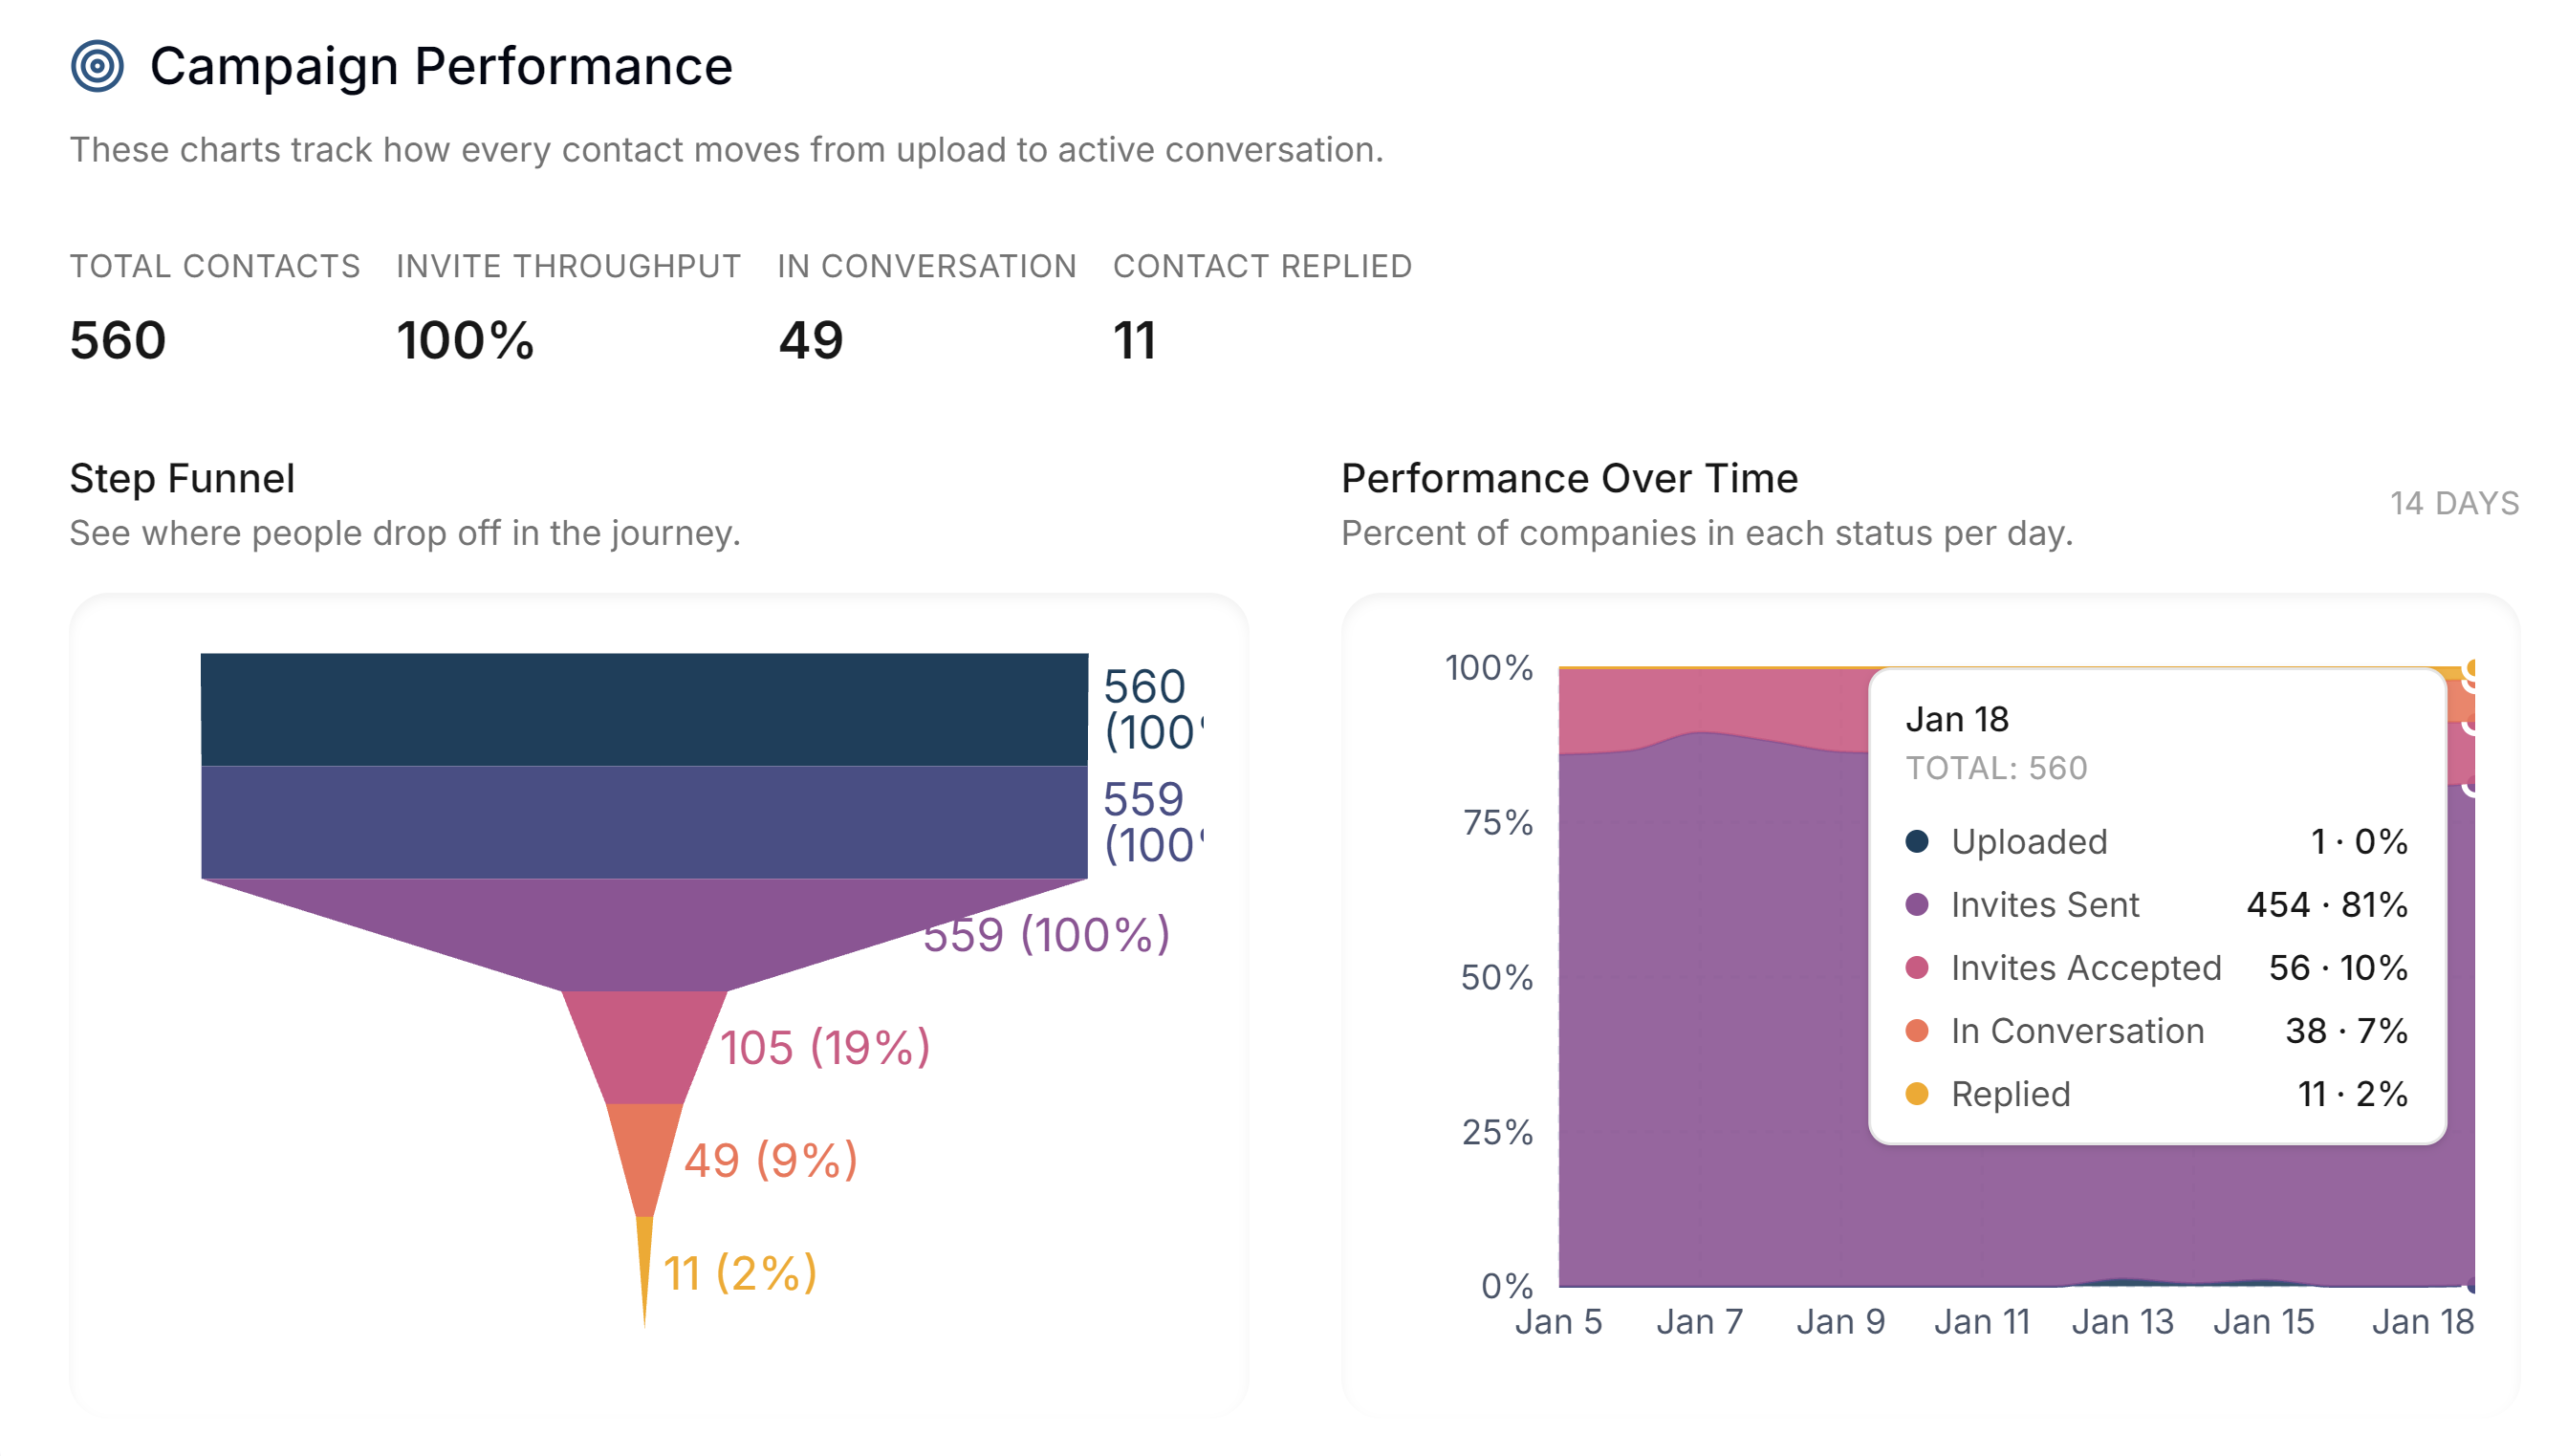The width and height of the screenshot is (2567, 1456).
Task: Toggle the Uploaded series visibility in legend
Action: click(x=2030, y=842)
